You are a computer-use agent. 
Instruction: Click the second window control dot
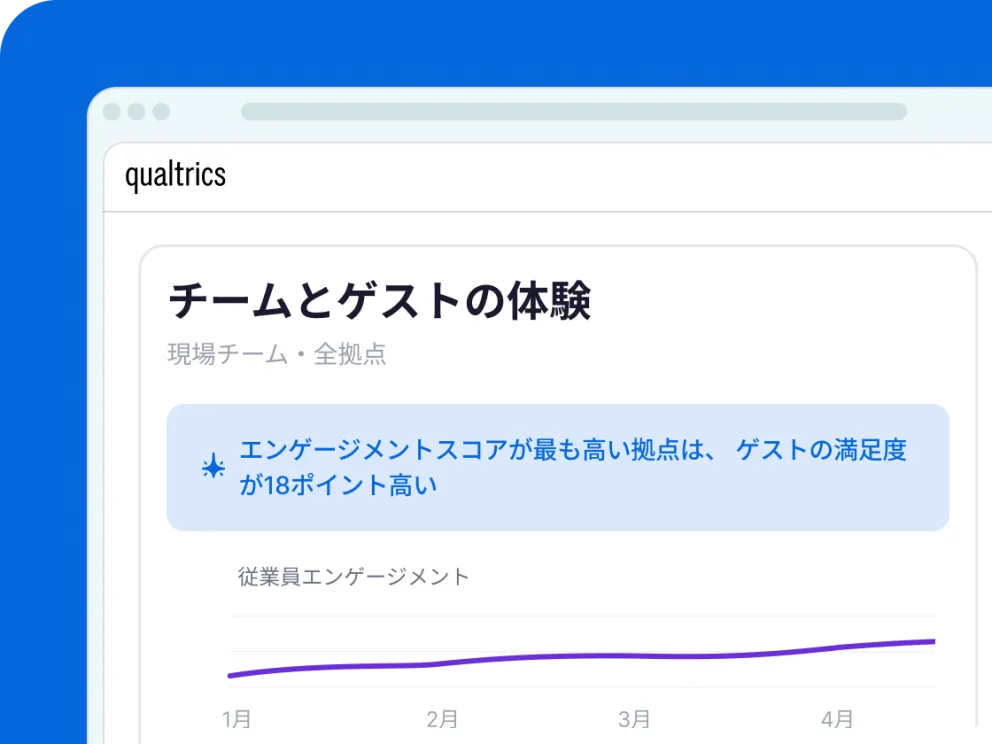tap(137, 111)
